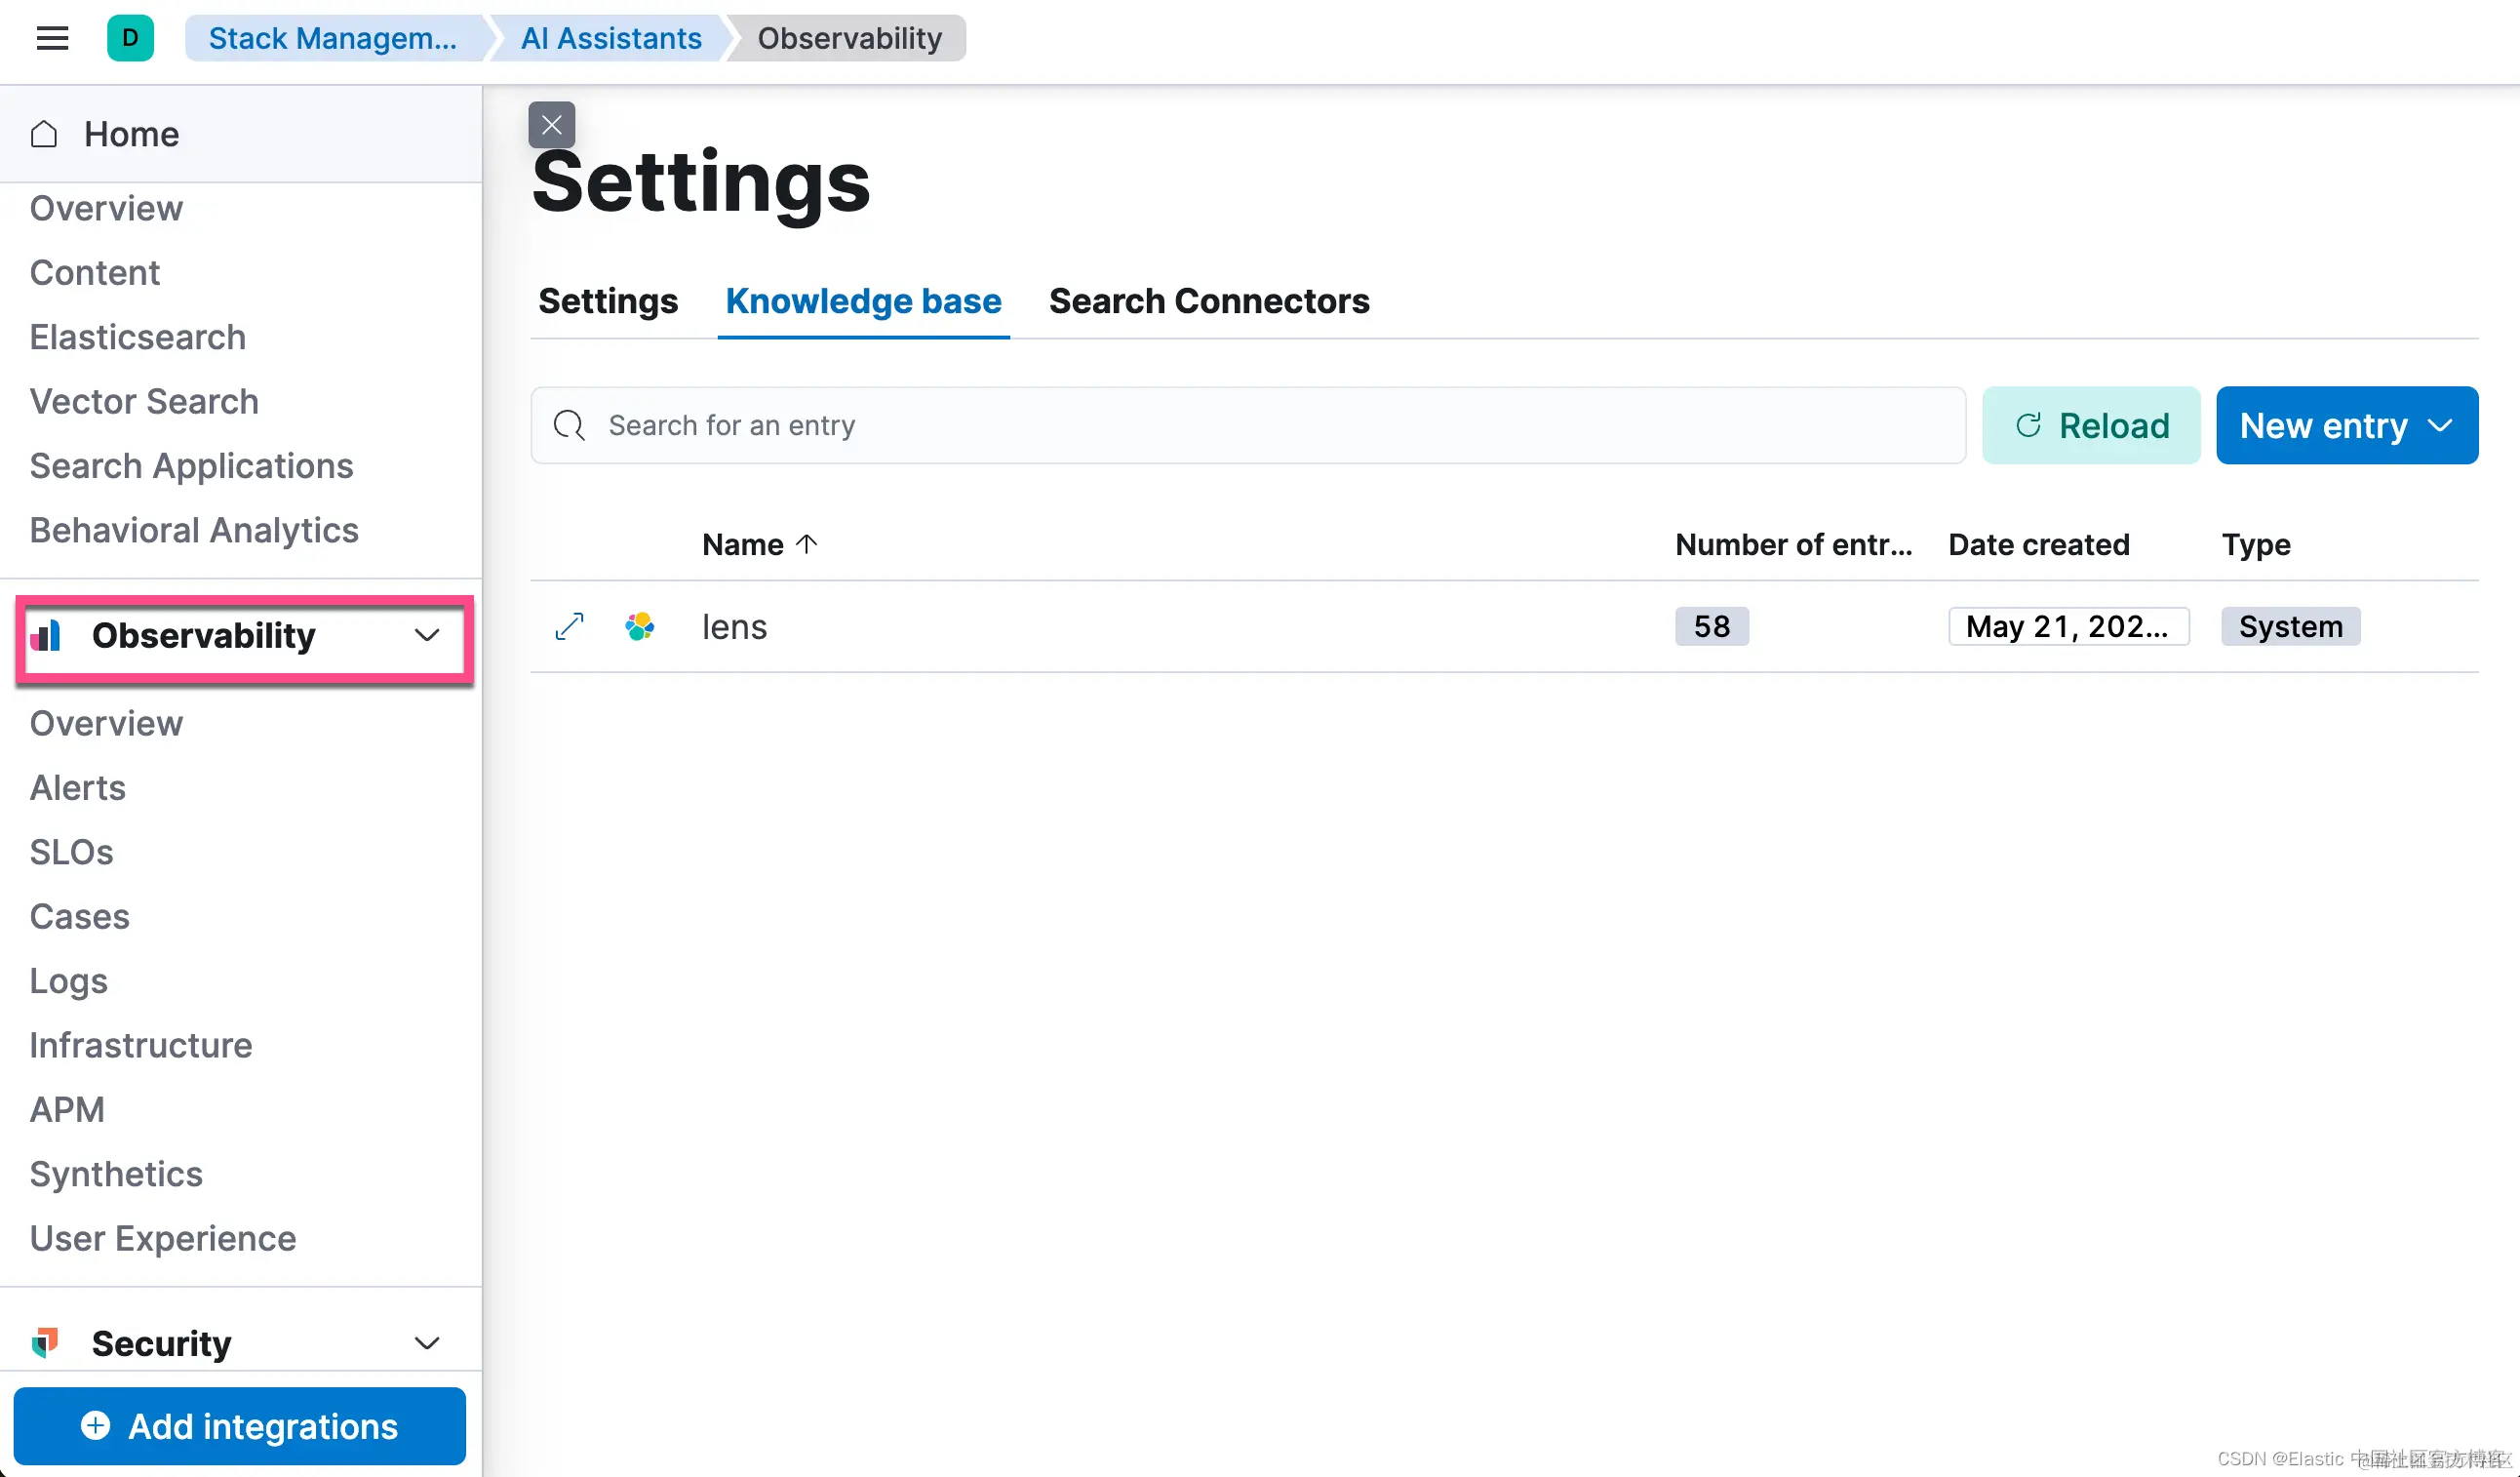The height and width of the screenshot is (1477, 2520).
Task: Collapse the Observability section chevron
Action: 427,635
